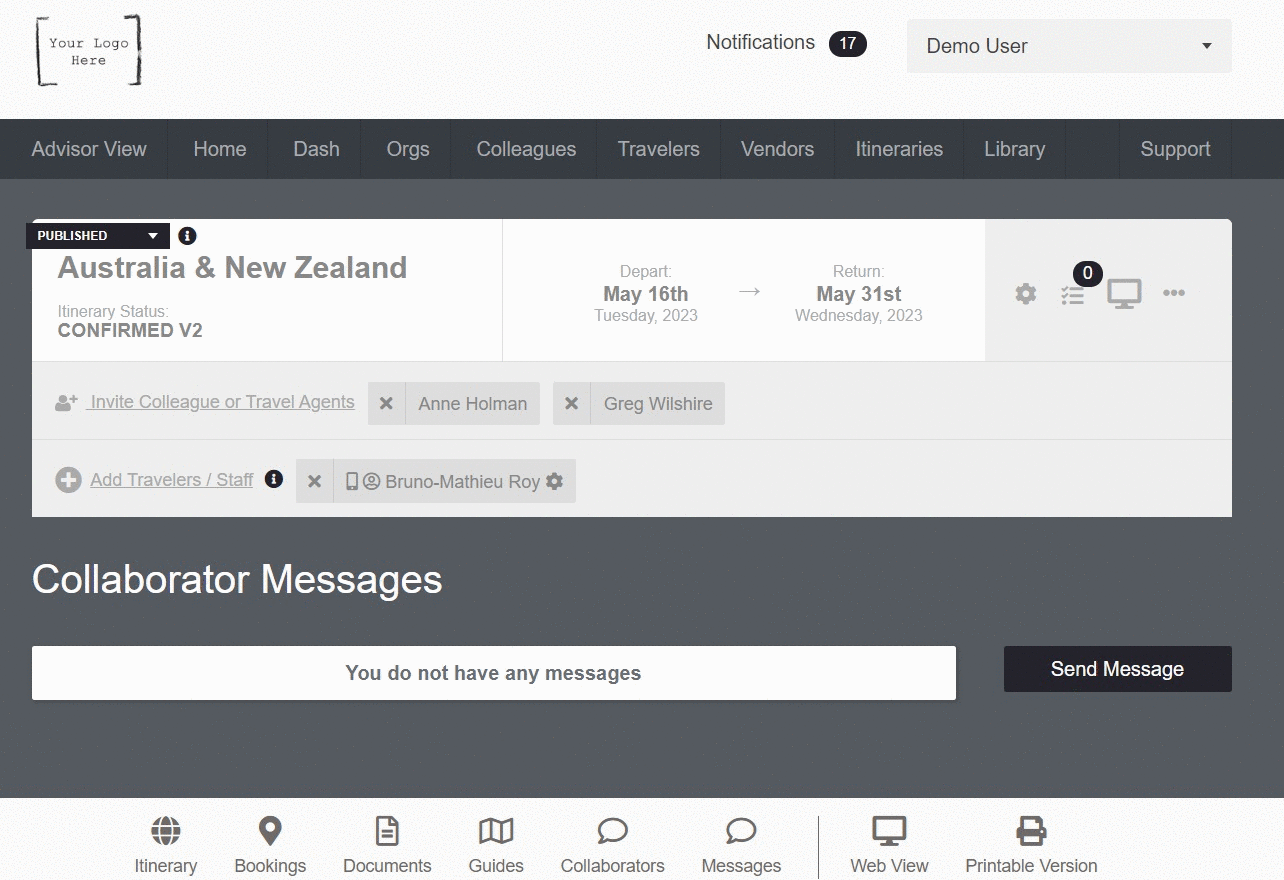Open the Colleagues navigation item
This screenshot has width=1284, height=880.
[526, 149]
